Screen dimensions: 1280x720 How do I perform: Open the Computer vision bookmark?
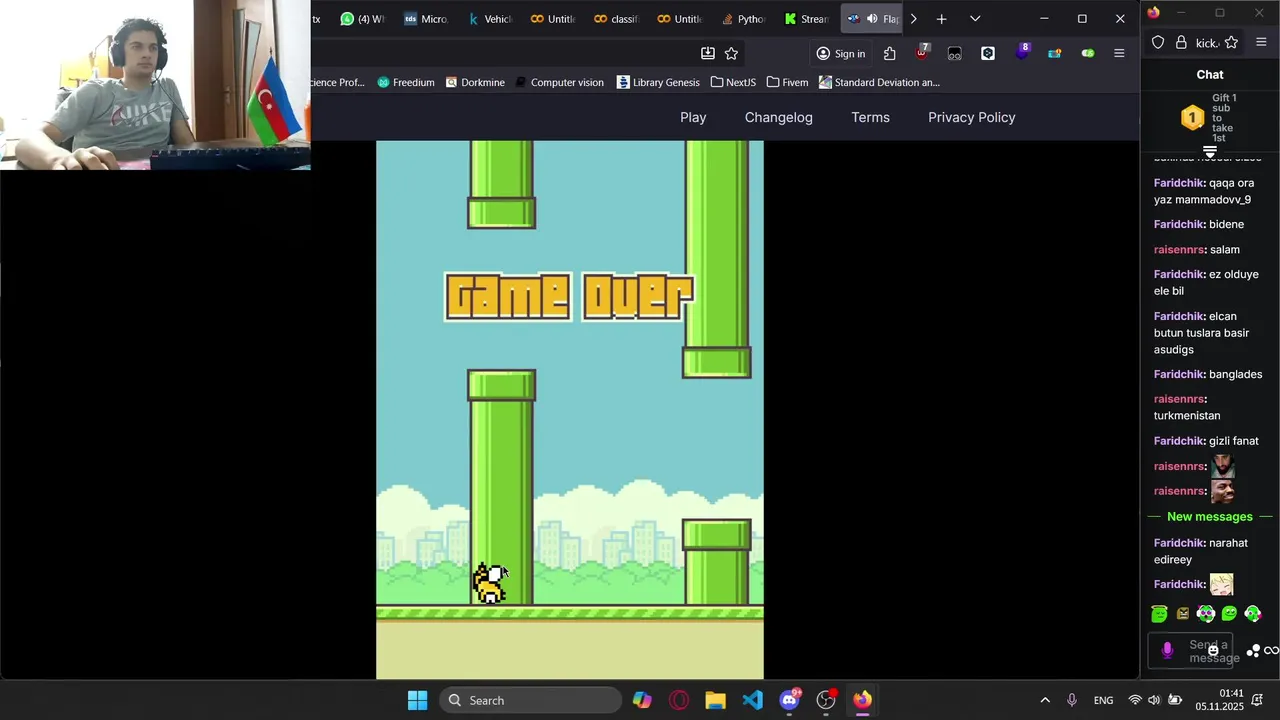[x=559, y=82]
